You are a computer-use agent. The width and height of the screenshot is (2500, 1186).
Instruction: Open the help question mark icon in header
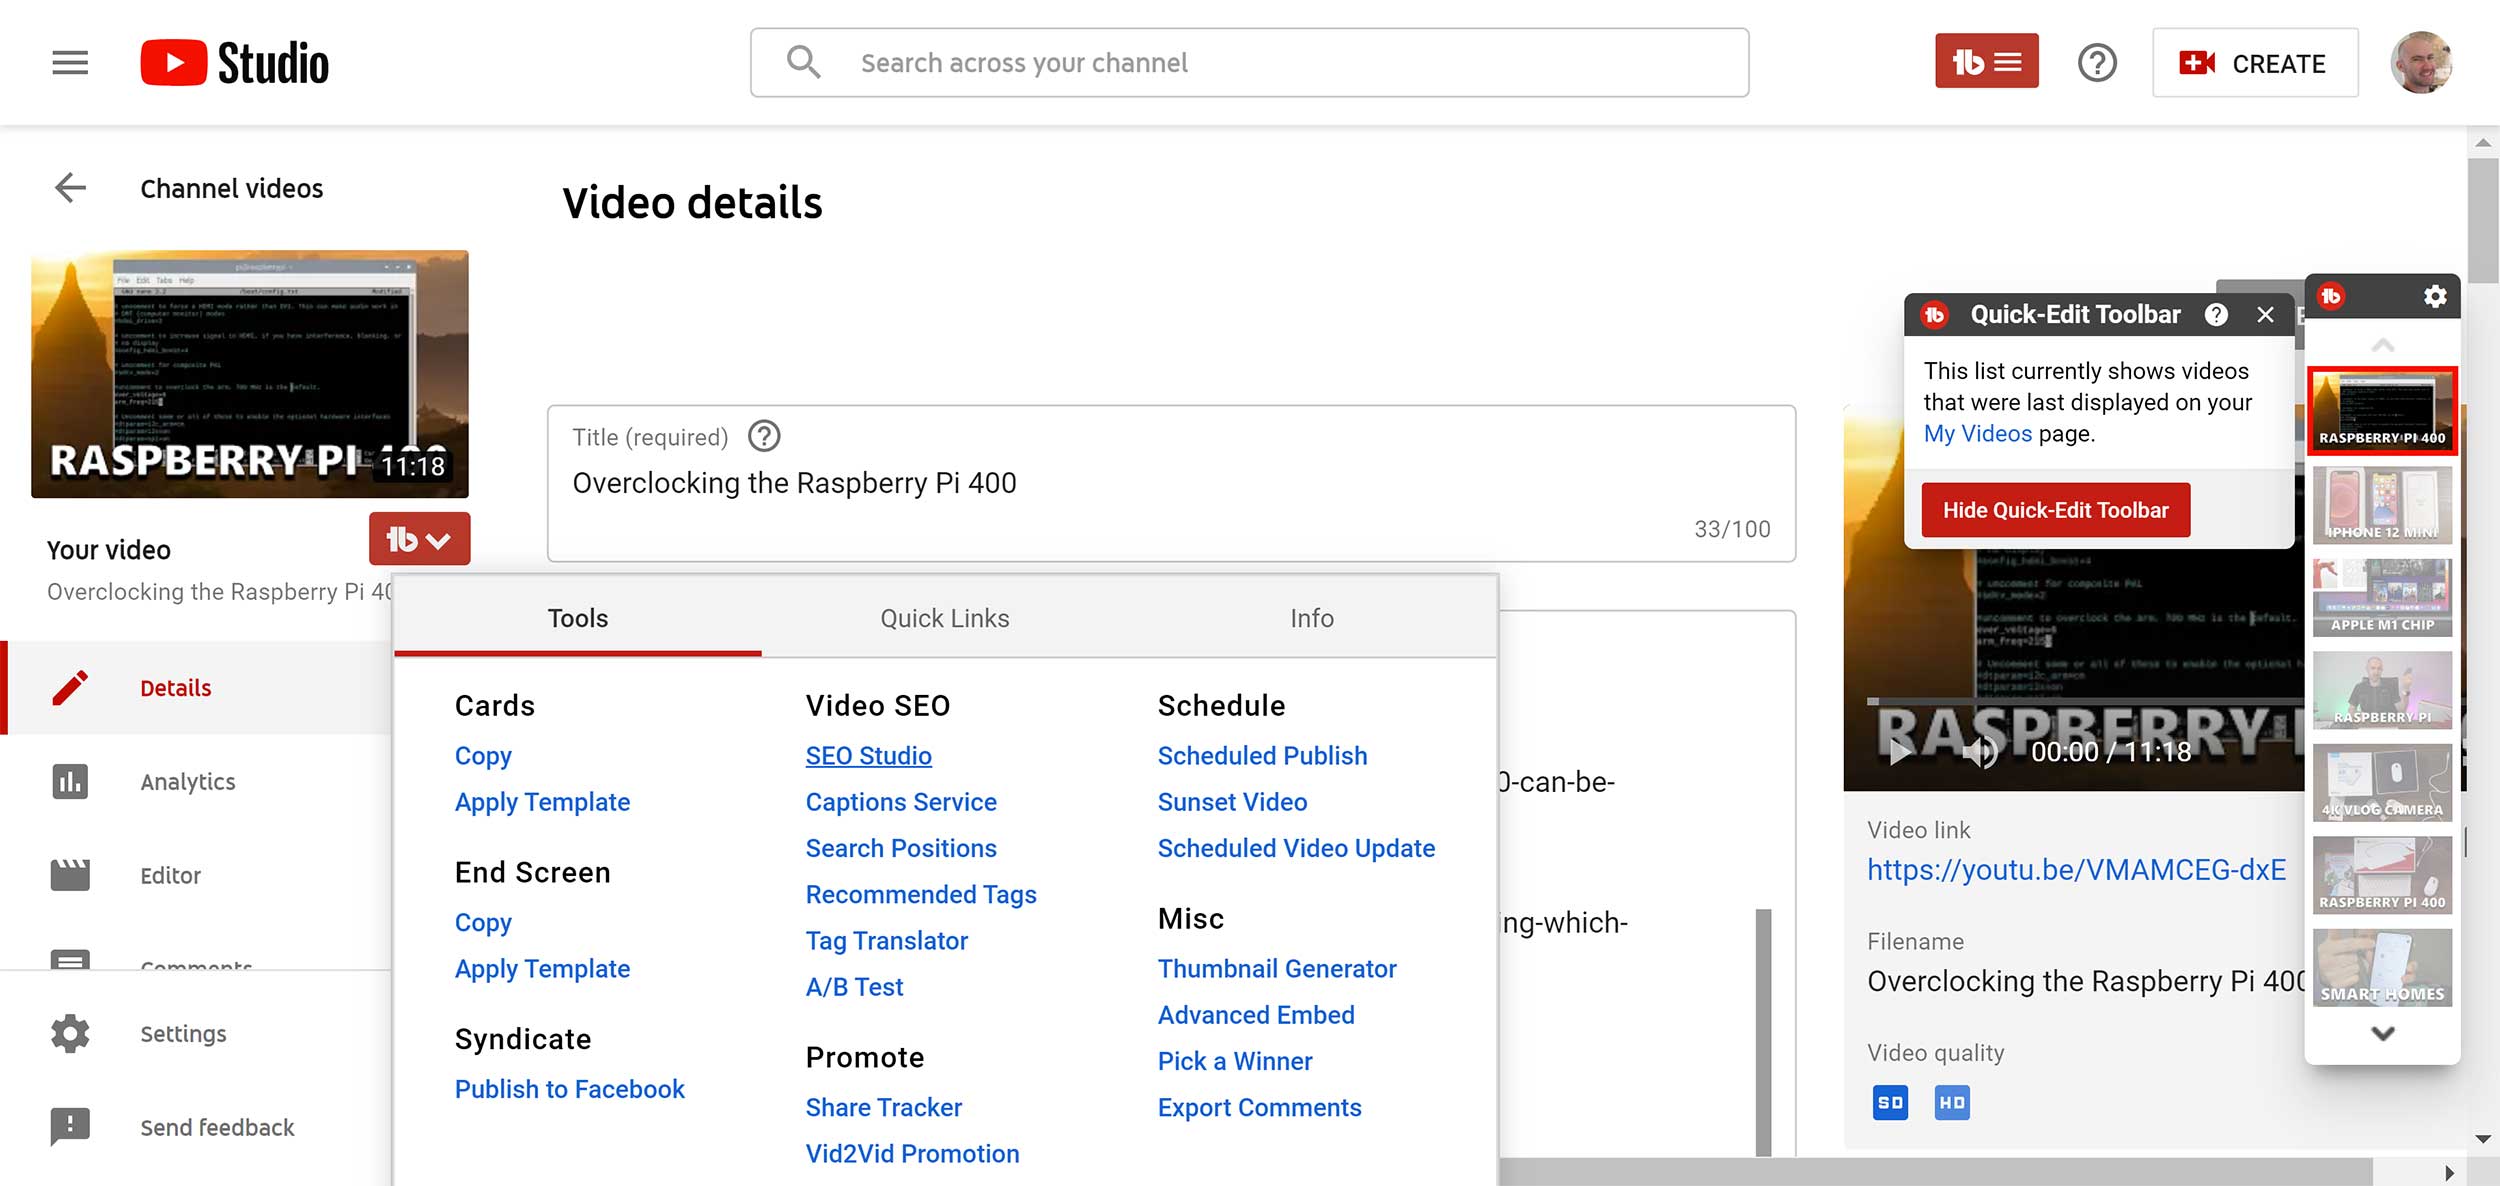coord(2097,63)
